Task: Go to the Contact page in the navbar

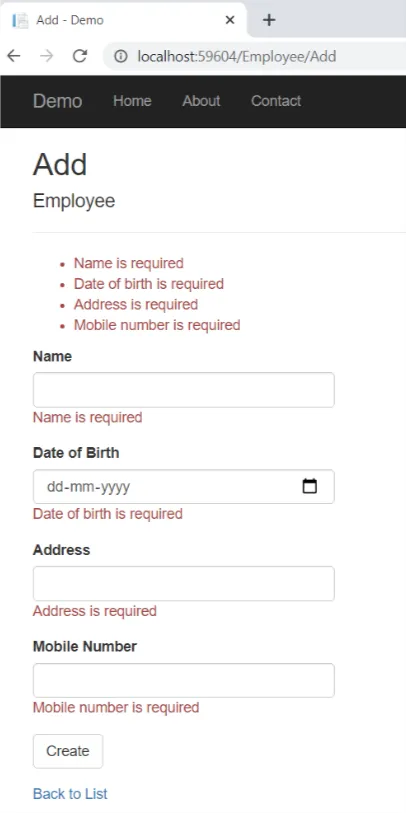Action: tap(276, 101)
